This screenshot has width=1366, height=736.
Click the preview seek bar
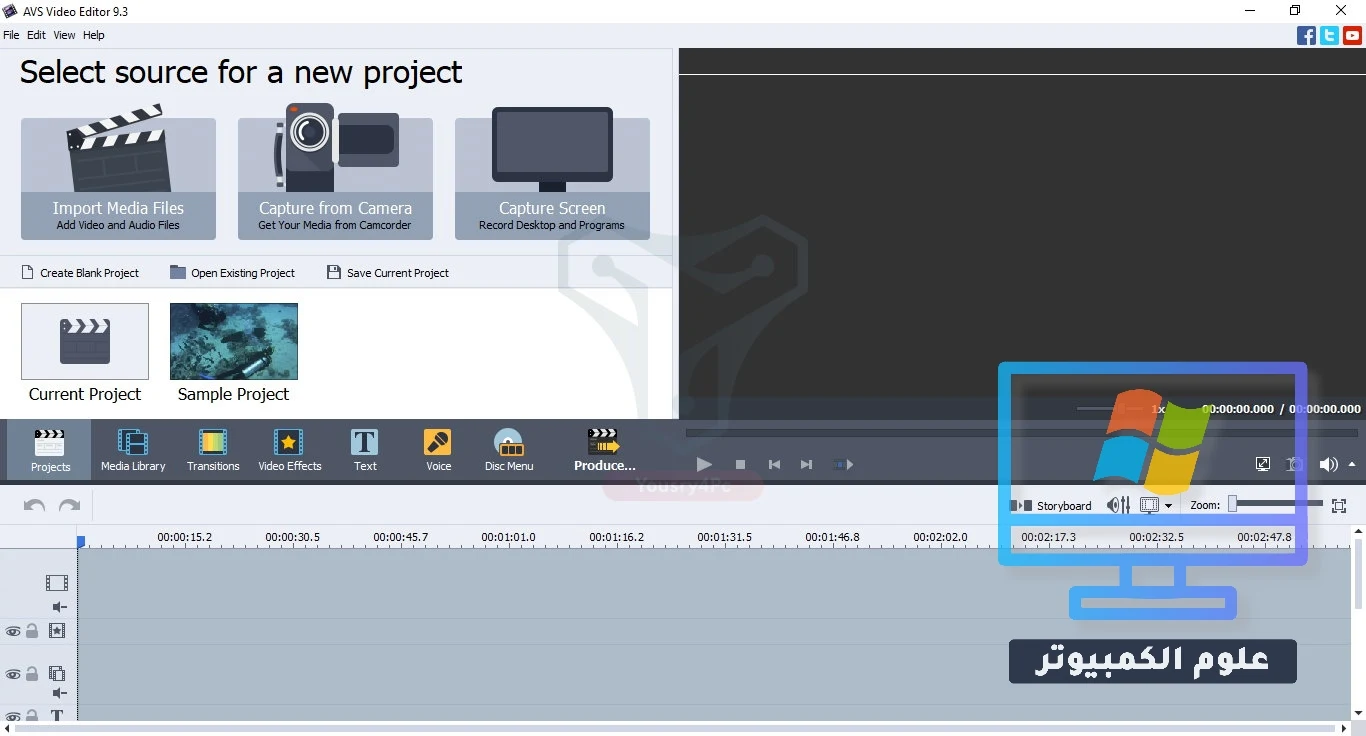pos(1022,433)
